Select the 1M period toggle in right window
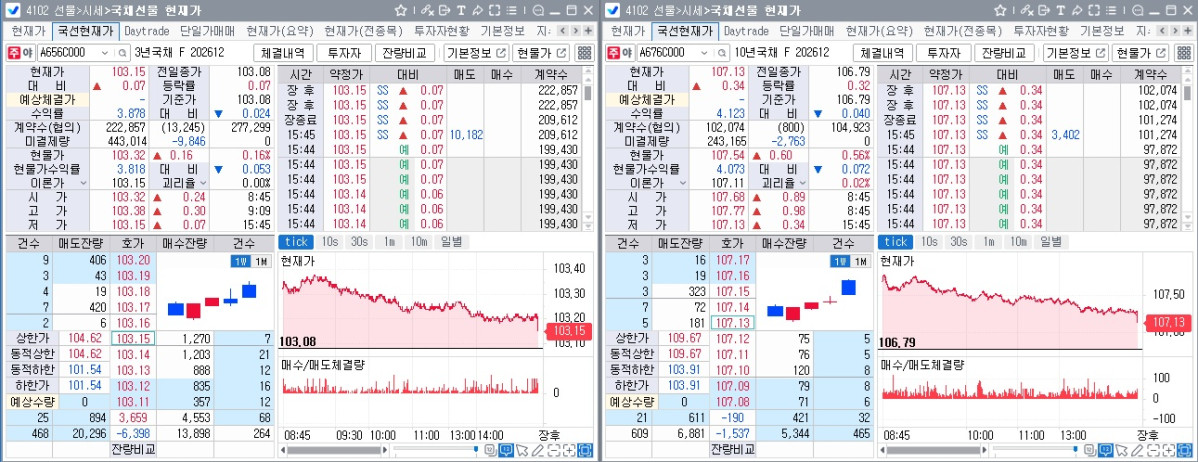The height and width of the screenshot is (462, 1198). pos(860,261)
